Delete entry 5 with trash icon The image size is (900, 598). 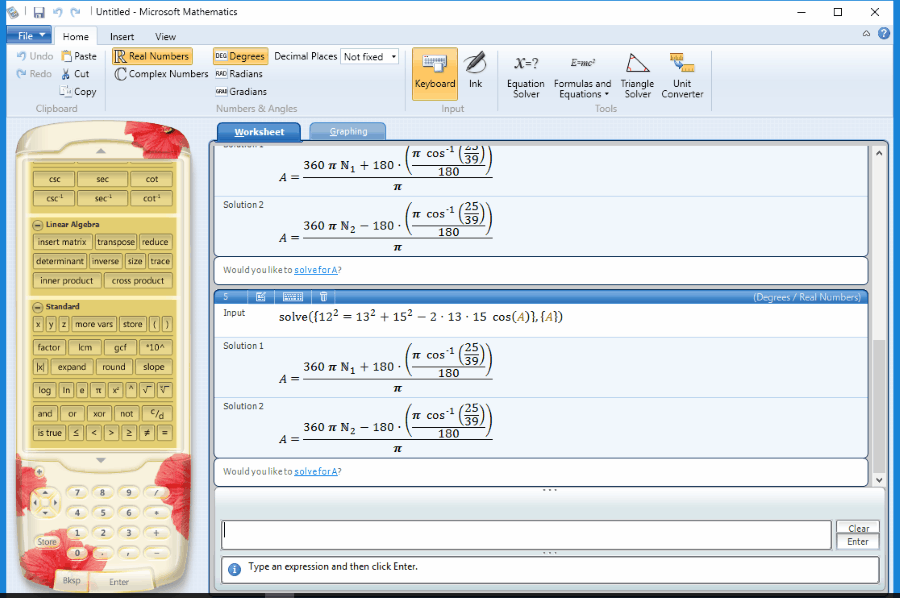point(323,297)
